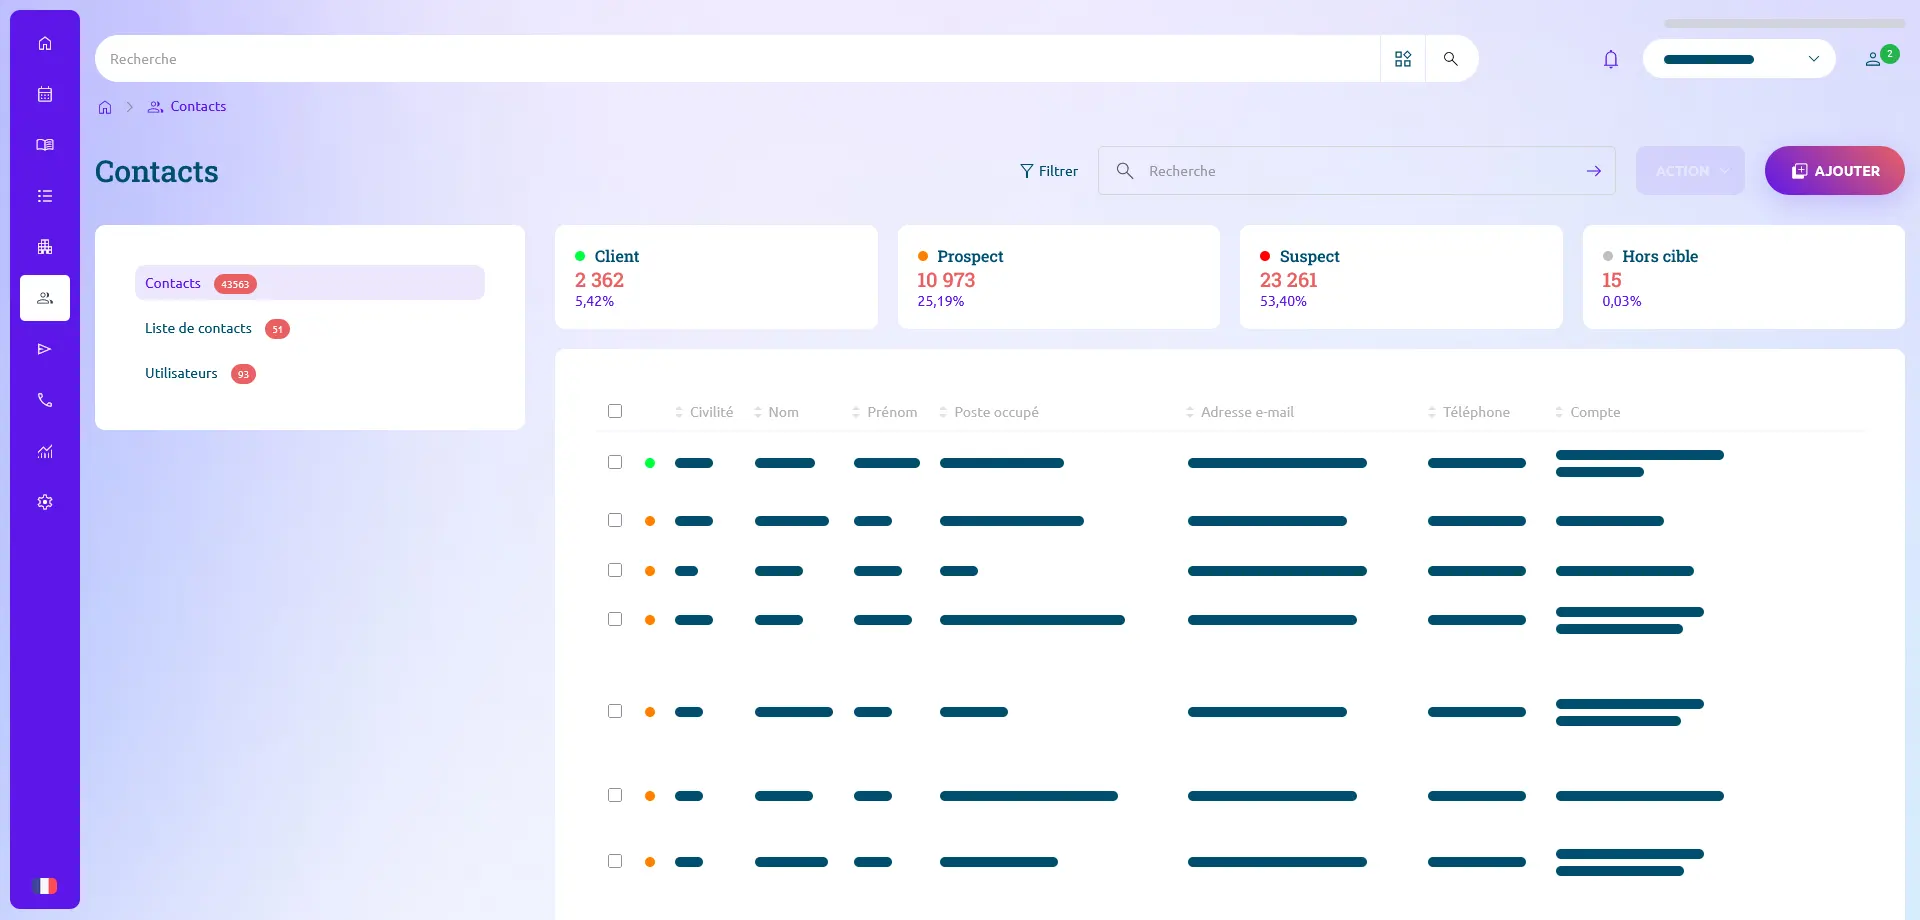
Task: Check the checkbox on the third contact row
Action: pos(615,570)
